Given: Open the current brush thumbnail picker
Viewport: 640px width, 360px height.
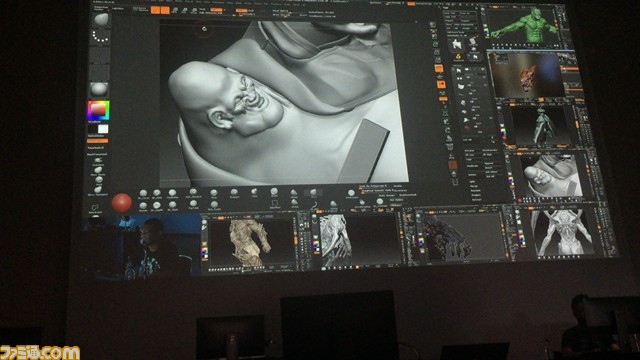Looking at the screenshot, I should click(100, 19).
